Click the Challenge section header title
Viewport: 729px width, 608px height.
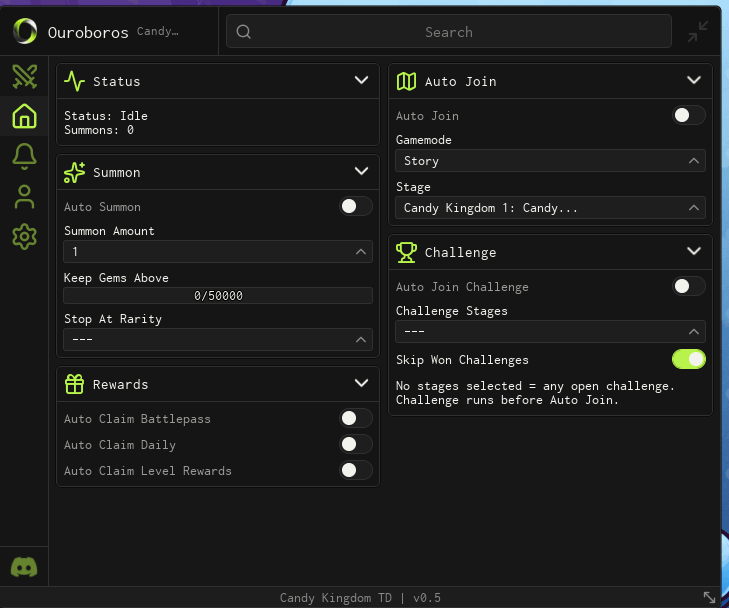(x=461, y=253)
